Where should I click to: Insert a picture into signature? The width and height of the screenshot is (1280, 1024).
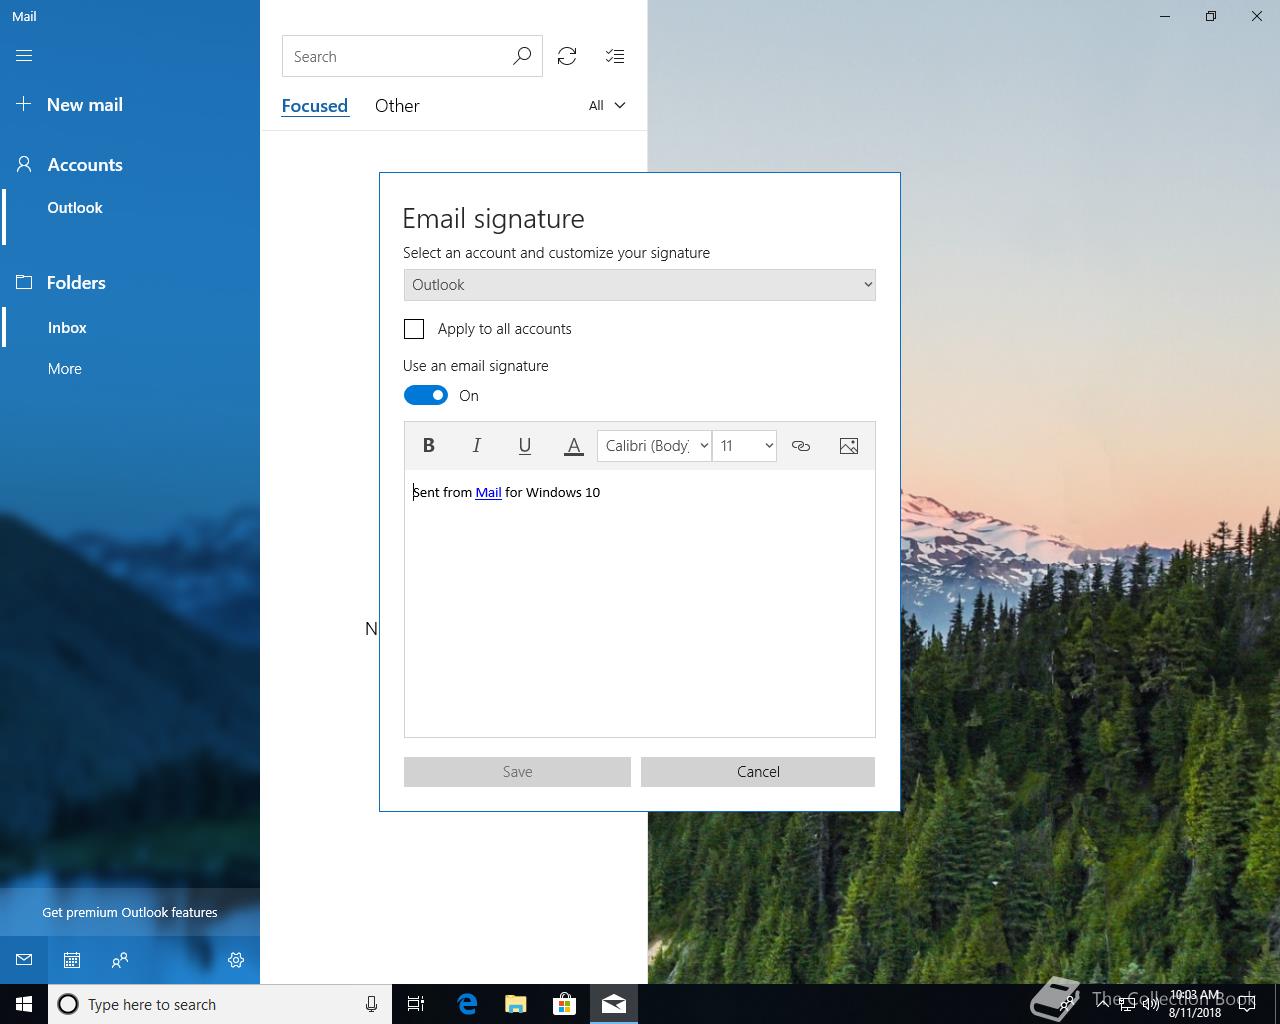pos(849,446)
